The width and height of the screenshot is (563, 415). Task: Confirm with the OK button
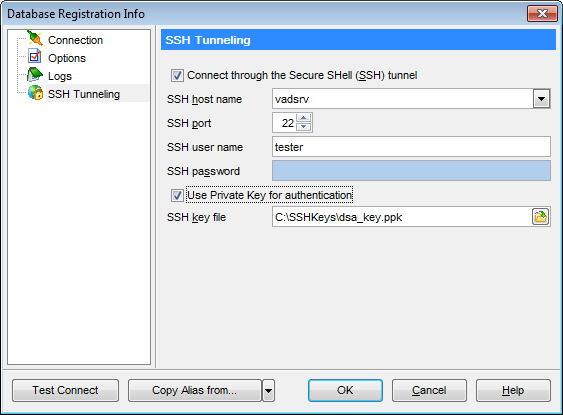[x=345, y=390]
